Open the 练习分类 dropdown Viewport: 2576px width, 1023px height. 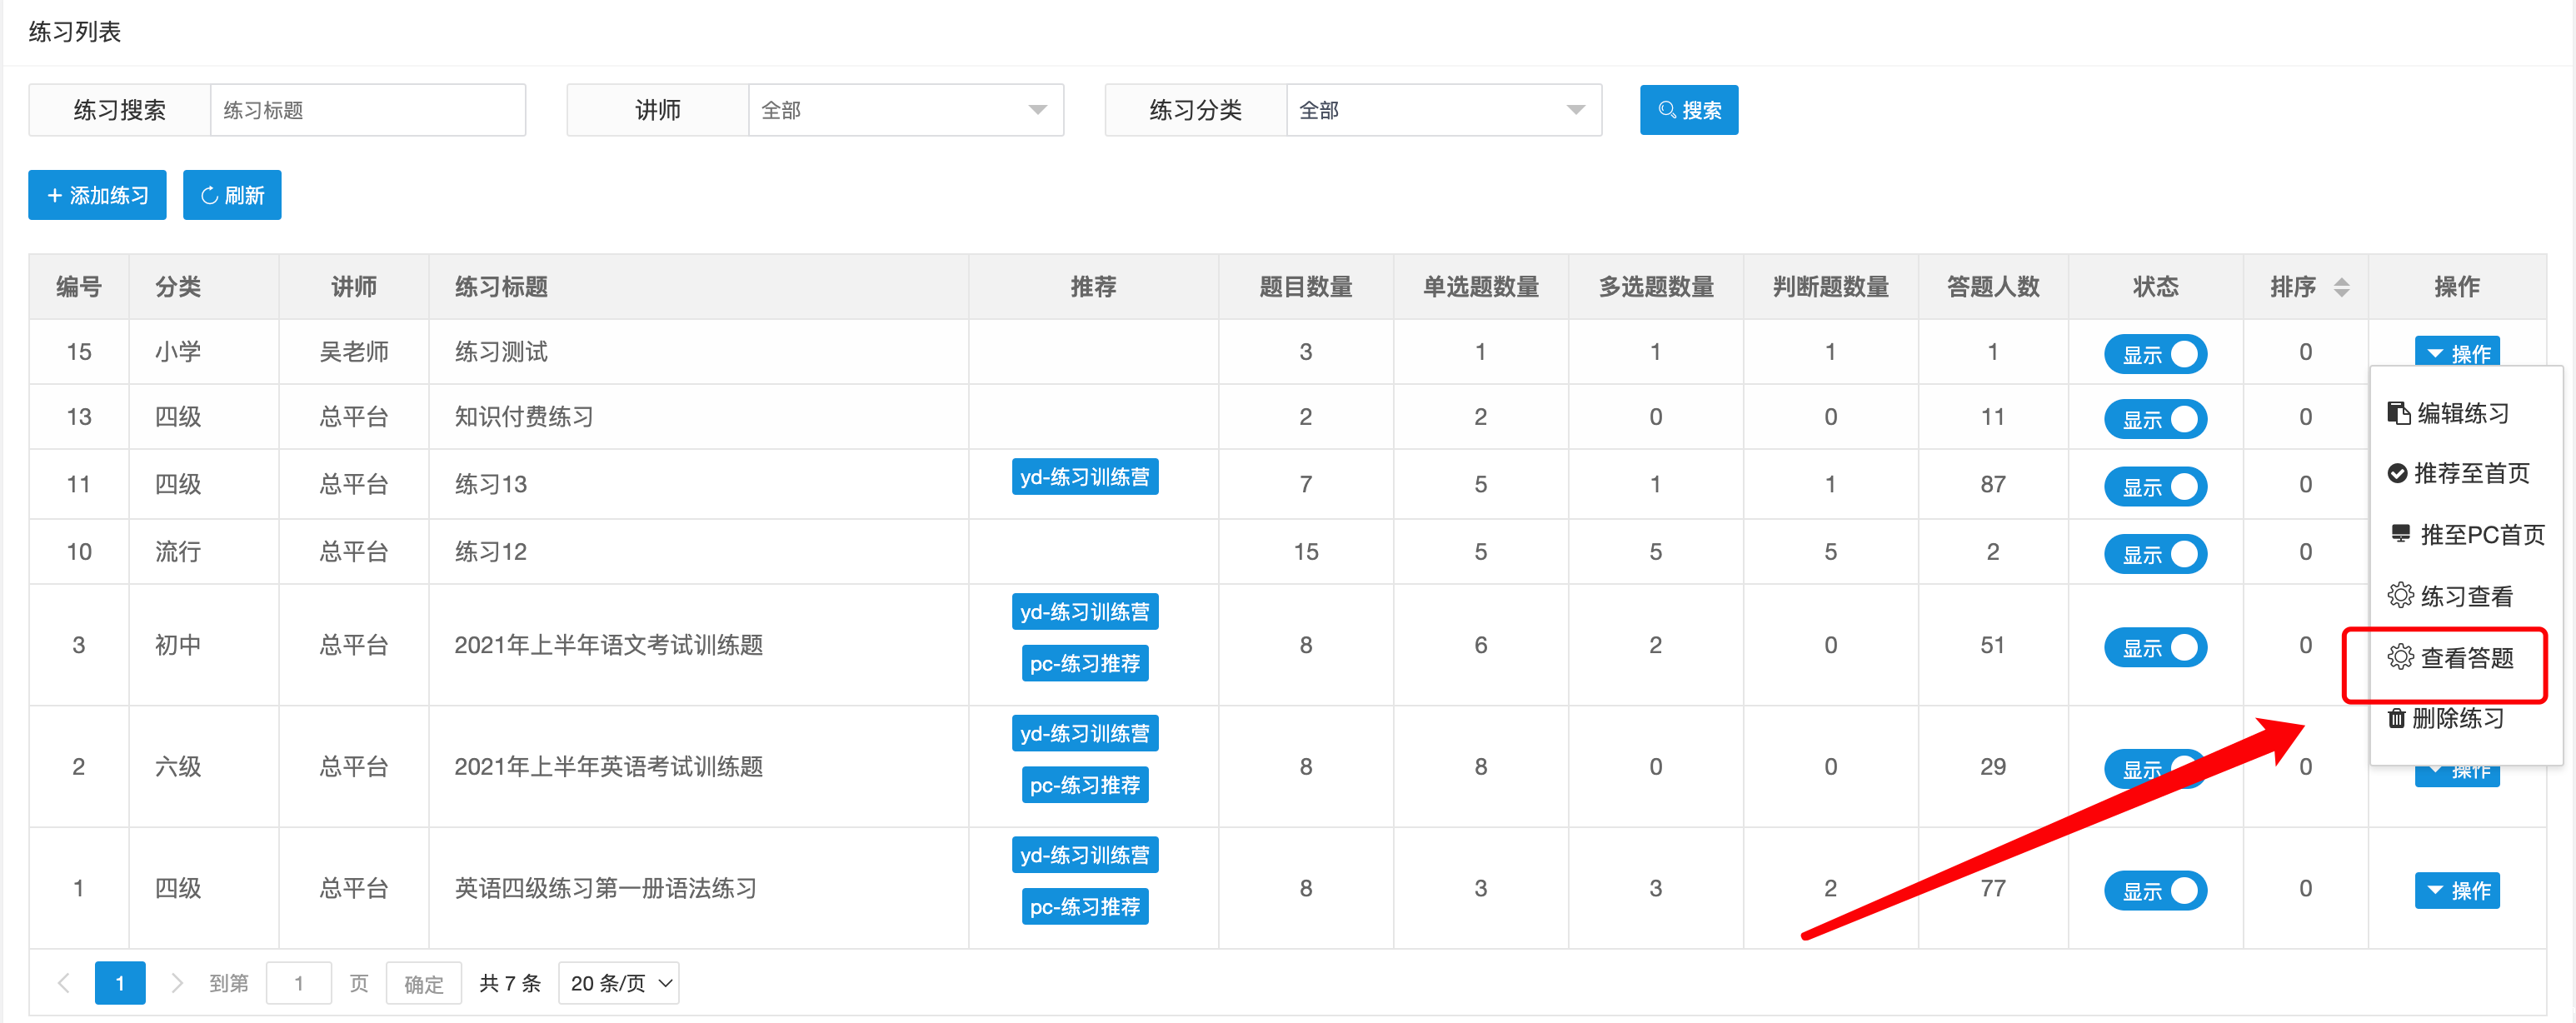coord(1442,110)
